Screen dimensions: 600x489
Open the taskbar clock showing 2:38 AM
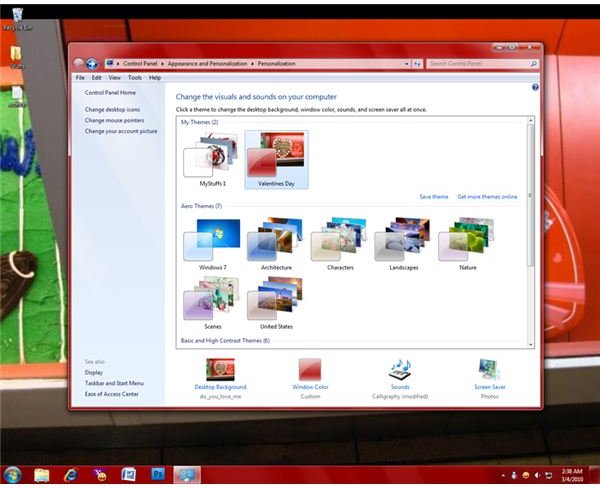coord(572,475)
